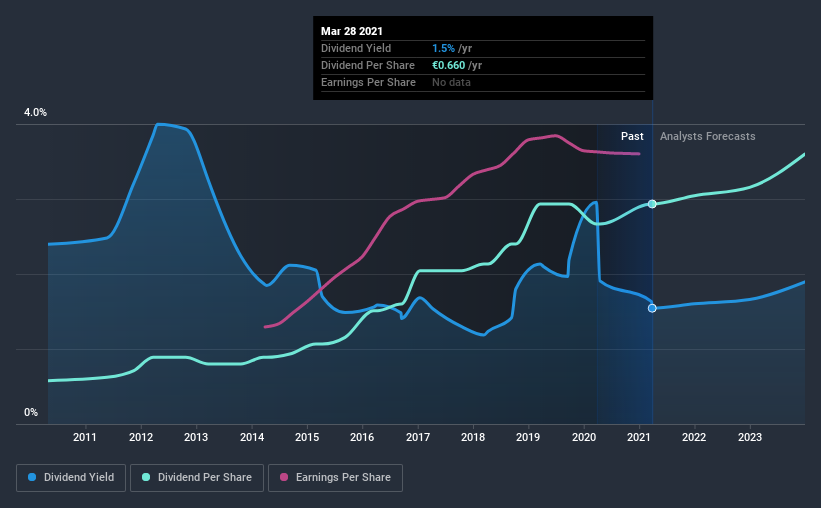Click the pink Earnings Per Share legend dot
The height and width of the screenshot is (508, 821).
click(284, 477)
